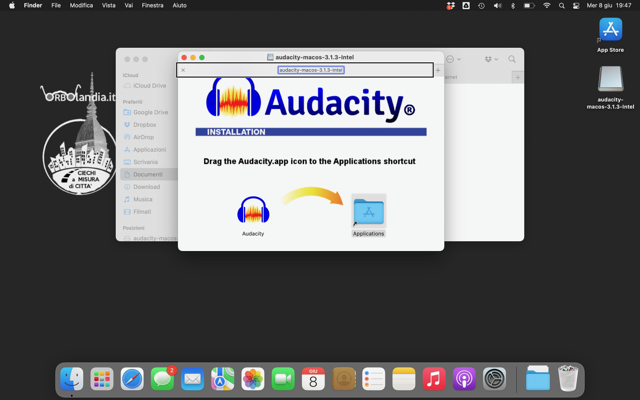Select Applicazioni in Finder sidebar

click(149, 149)
